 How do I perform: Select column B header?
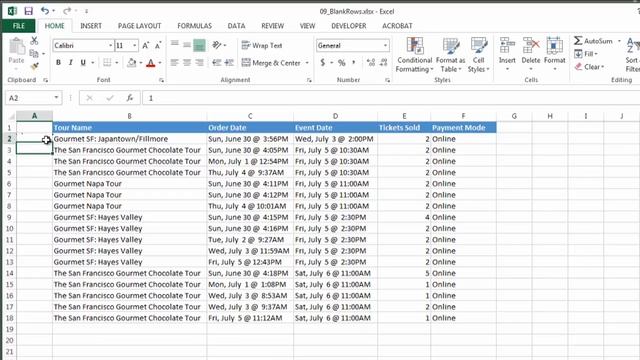(129, 116)
